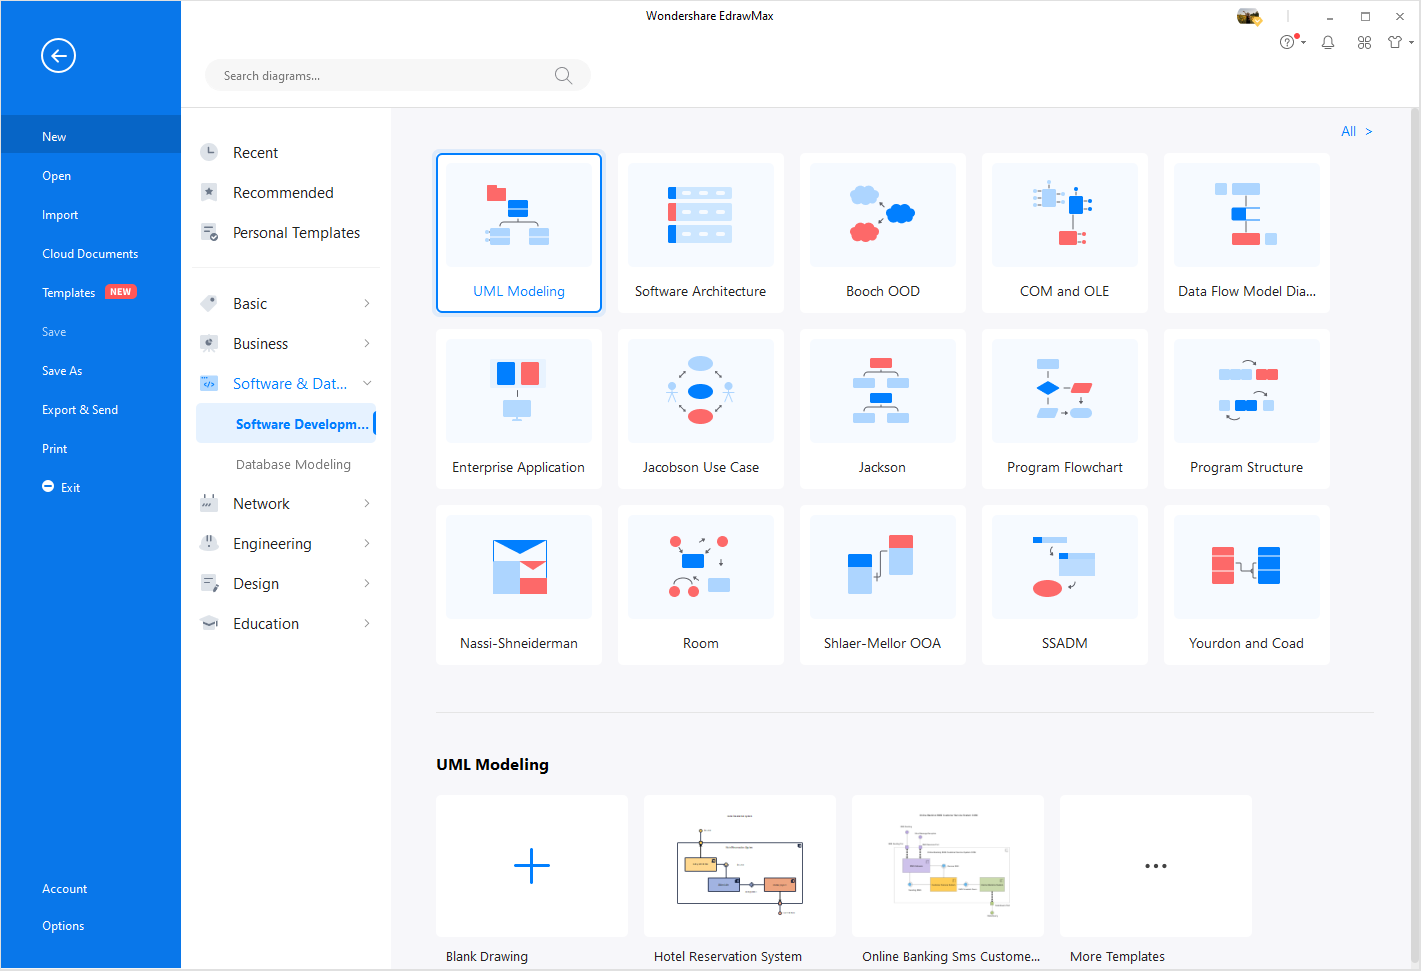Click the Software & Database code icon
This screenshot has height=971, width=1421.
[209, 383]
